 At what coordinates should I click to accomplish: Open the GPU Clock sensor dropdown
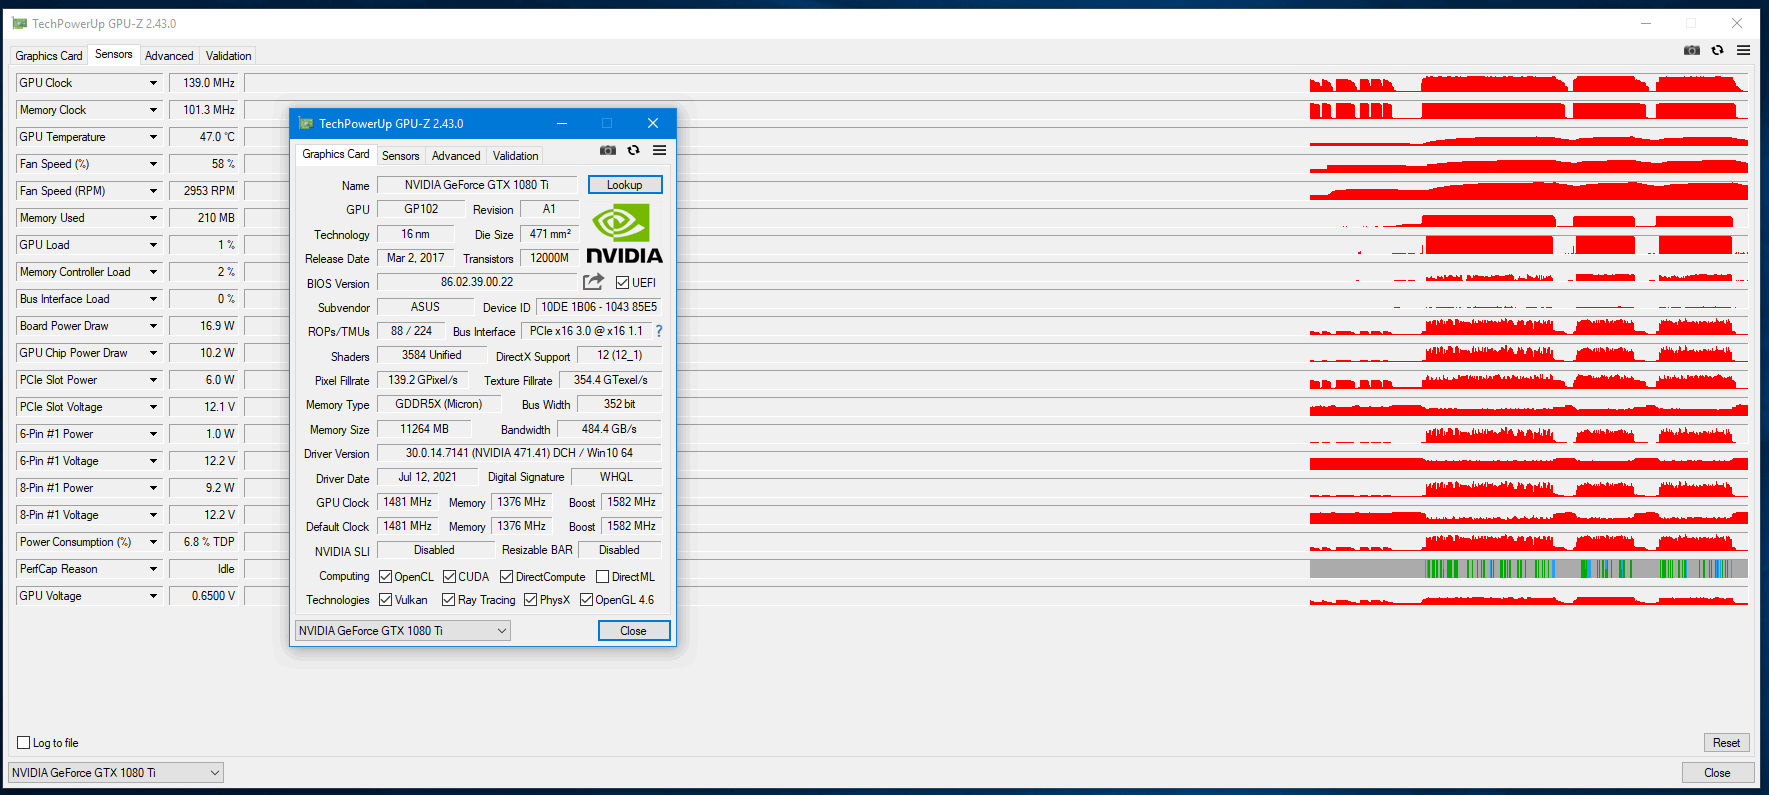(x=153, y=83)
